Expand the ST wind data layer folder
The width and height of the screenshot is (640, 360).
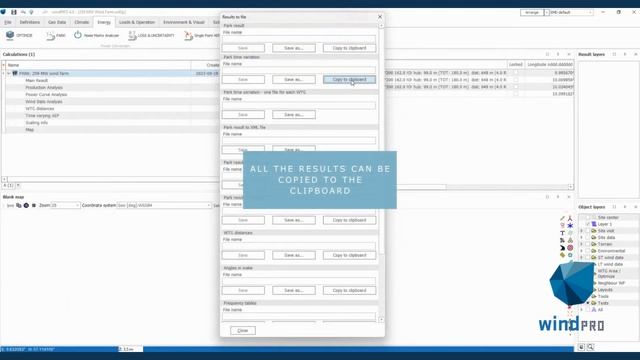pos(582,258)
